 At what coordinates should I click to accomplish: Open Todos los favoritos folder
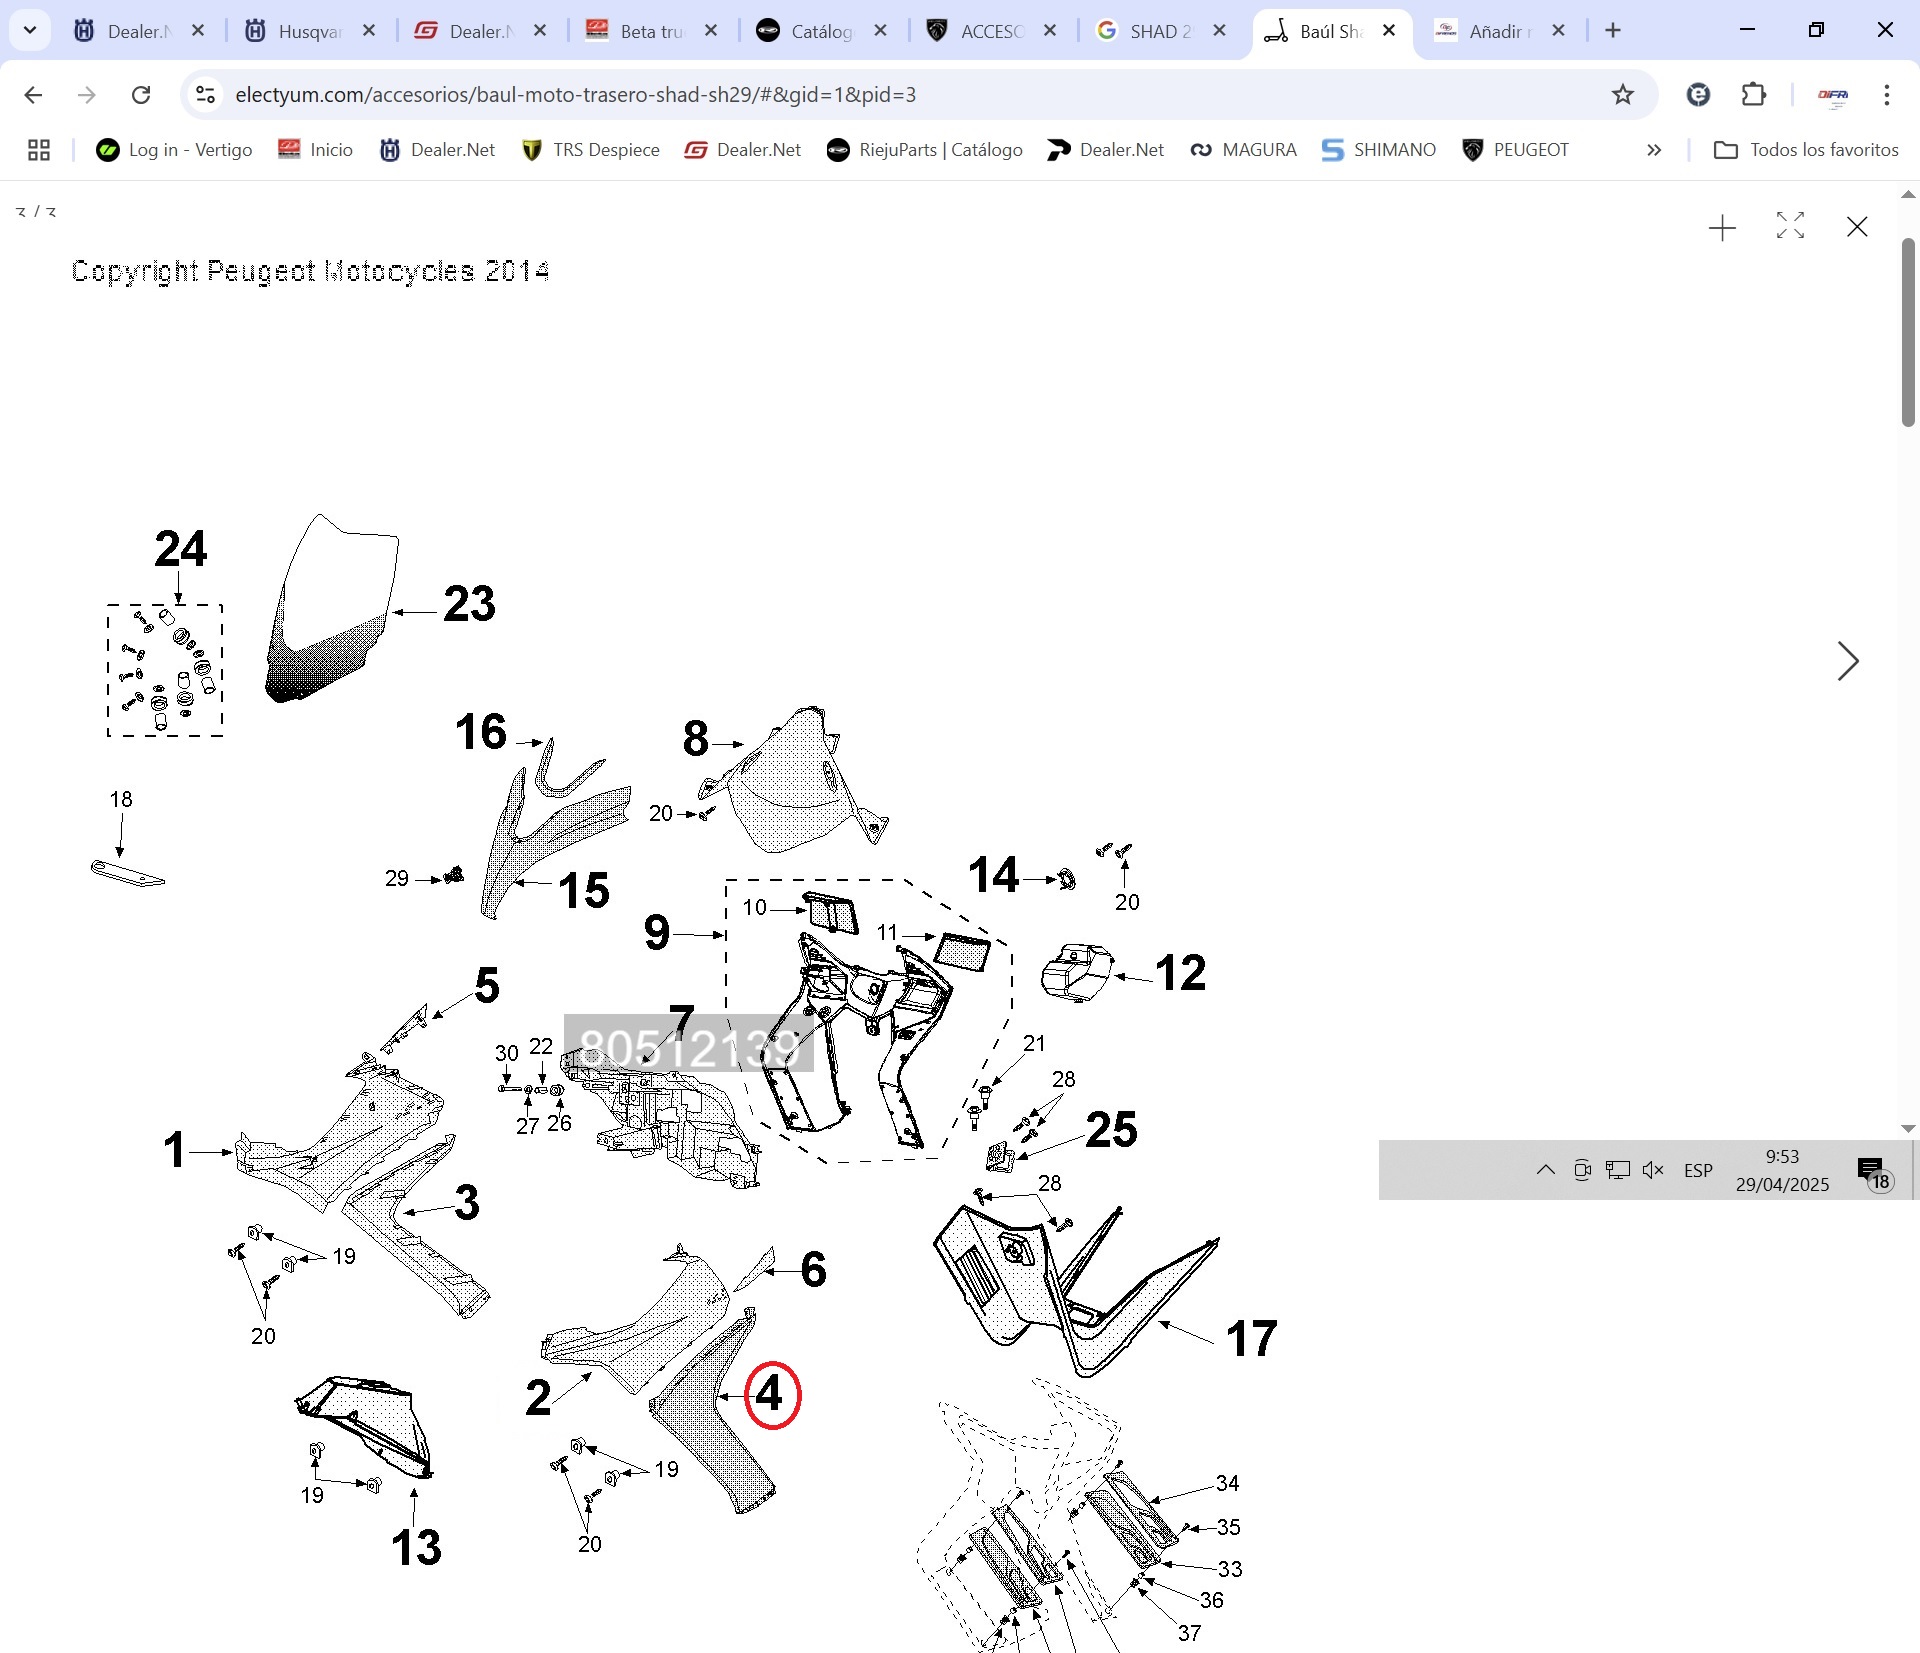tap(1806, 150)
